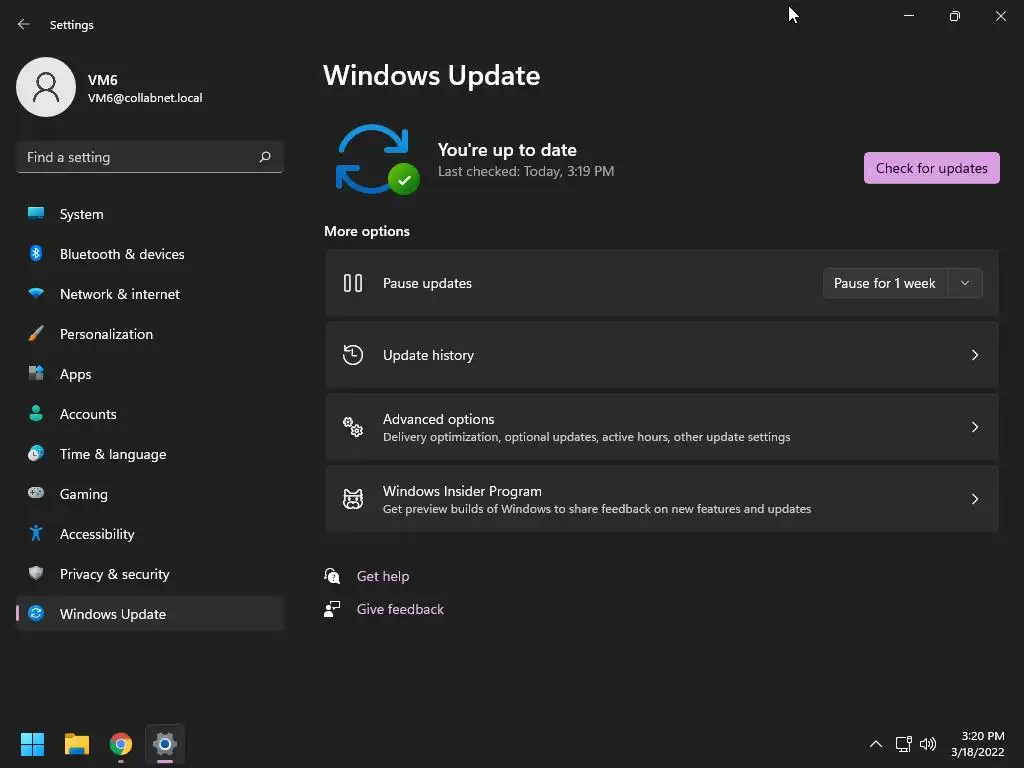
Task: Open Windows Insider Program chevron
Action: 974,499
